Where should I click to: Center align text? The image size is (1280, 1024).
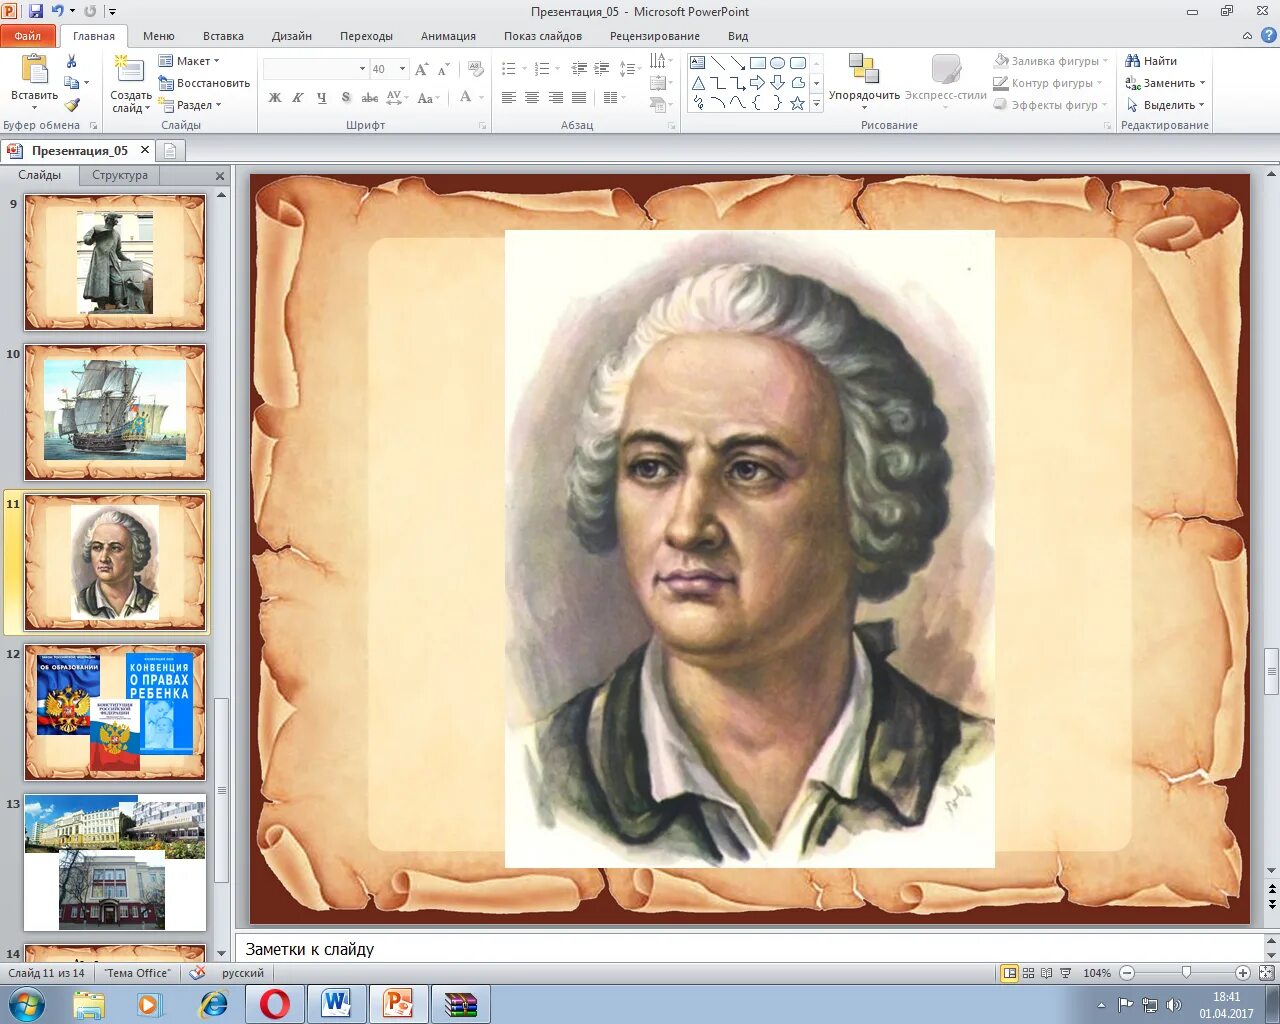(532, 97)
